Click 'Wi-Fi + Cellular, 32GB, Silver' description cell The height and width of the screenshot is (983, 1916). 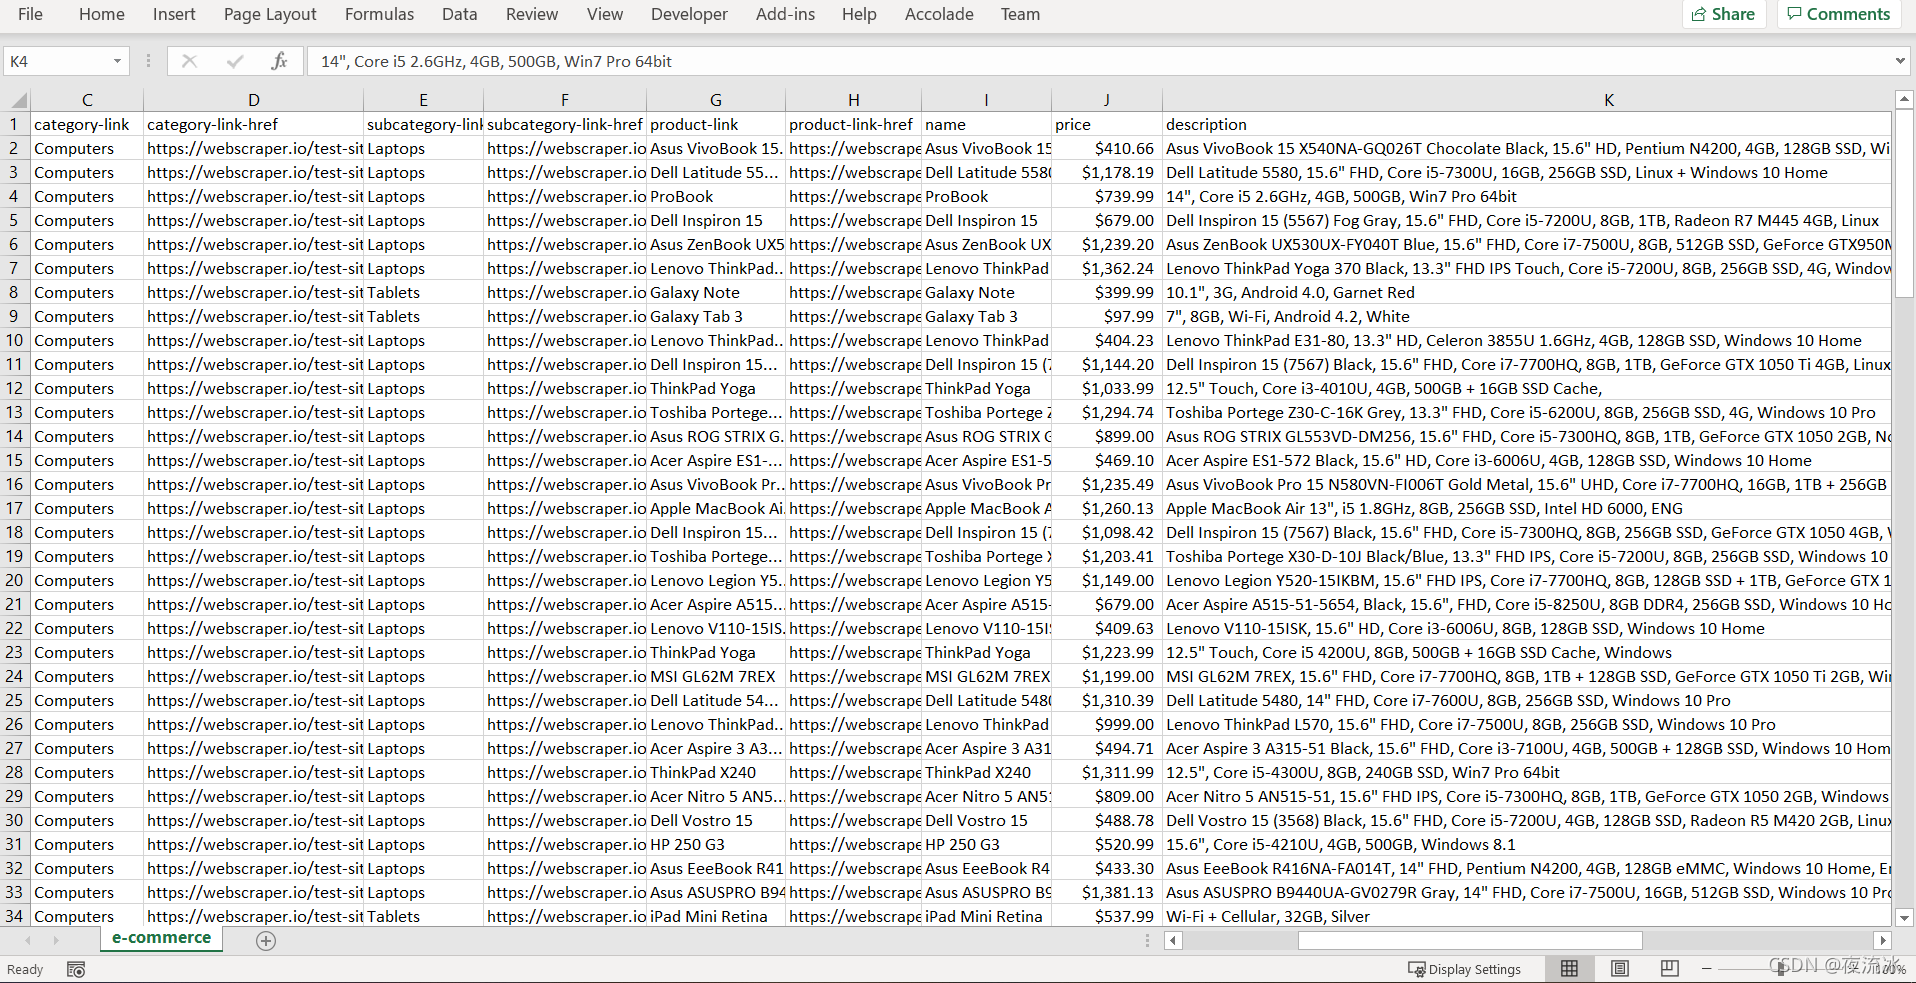(1526, 916)
